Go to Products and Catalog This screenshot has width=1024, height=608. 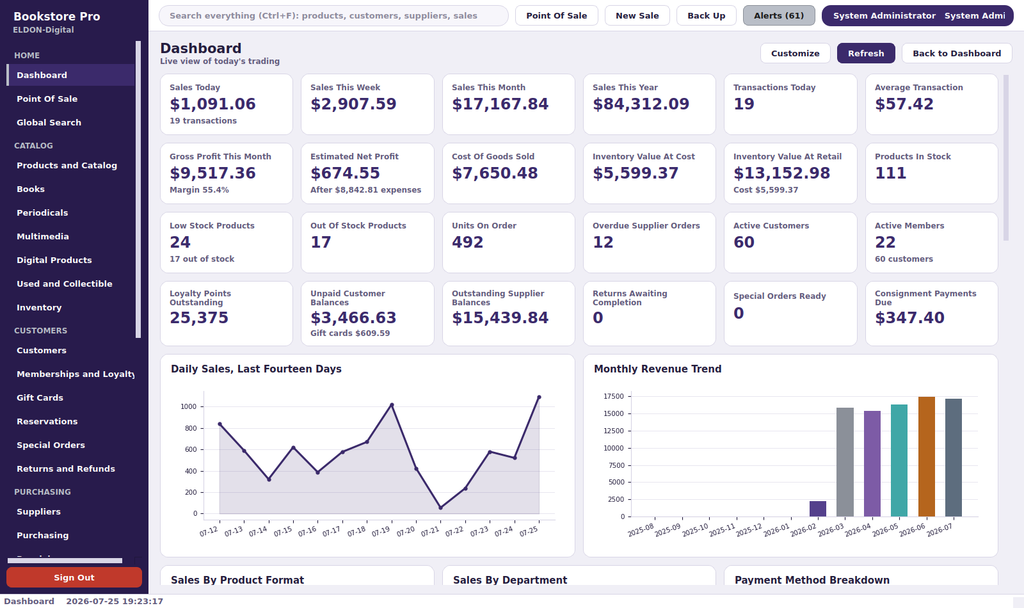[x=71, y=165]
